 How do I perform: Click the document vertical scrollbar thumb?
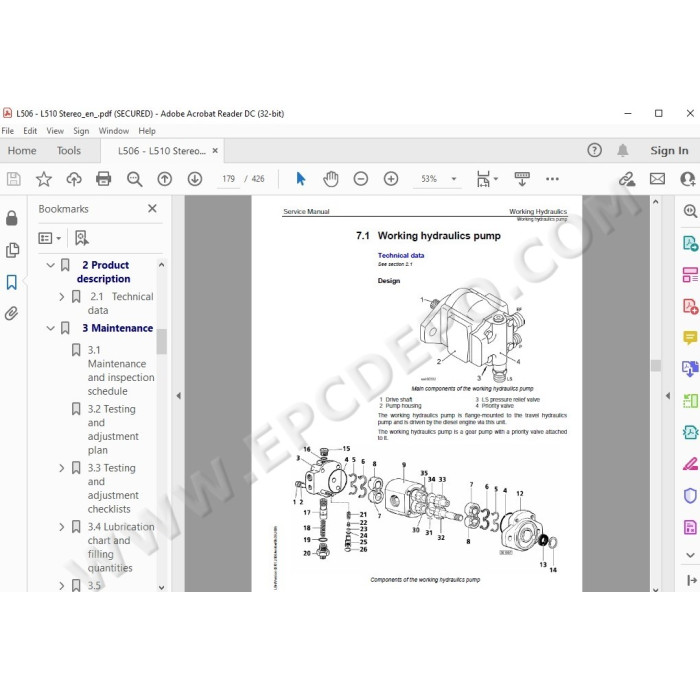pyautogui.click(x=656, y=366)
